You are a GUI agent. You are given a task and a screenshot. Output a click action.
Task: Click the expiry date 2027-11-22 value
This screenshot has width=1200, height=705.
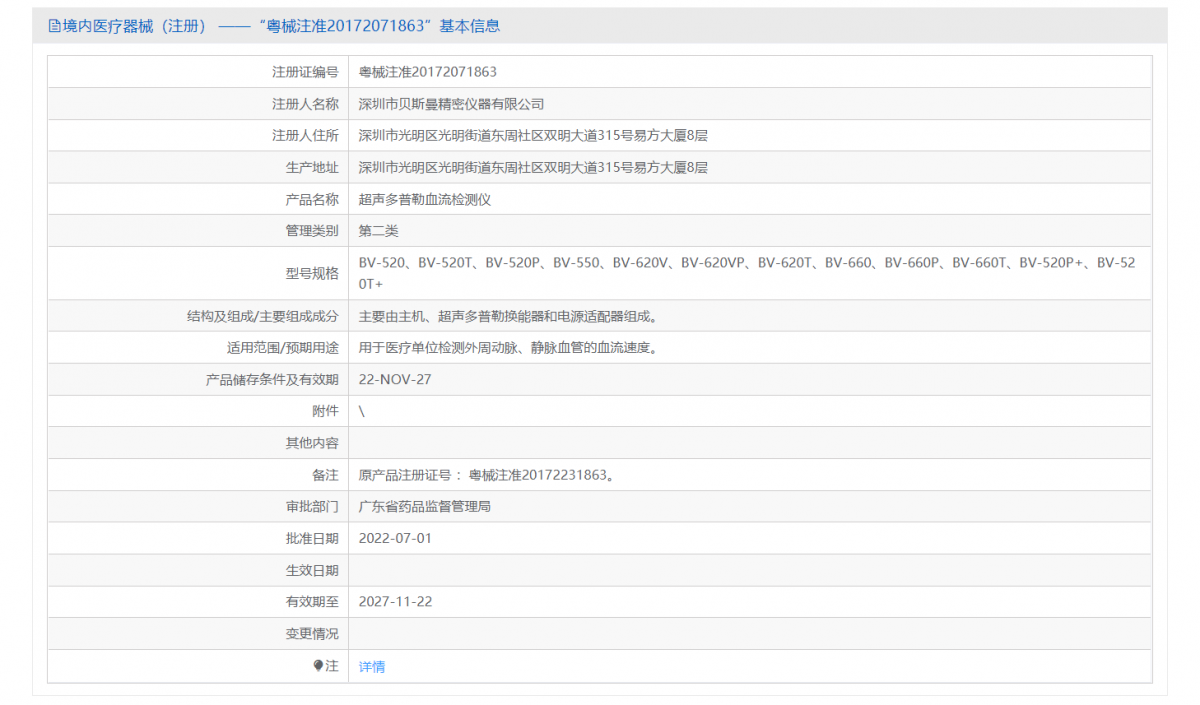(x=394, y=601)
